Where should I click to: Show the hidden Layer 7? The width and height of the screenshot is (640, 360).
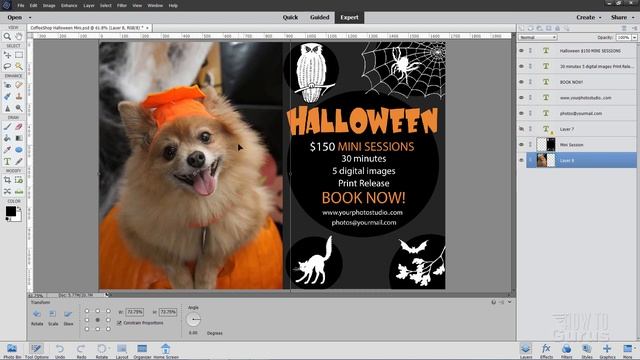pyautogui.click(x=521, y=129)
